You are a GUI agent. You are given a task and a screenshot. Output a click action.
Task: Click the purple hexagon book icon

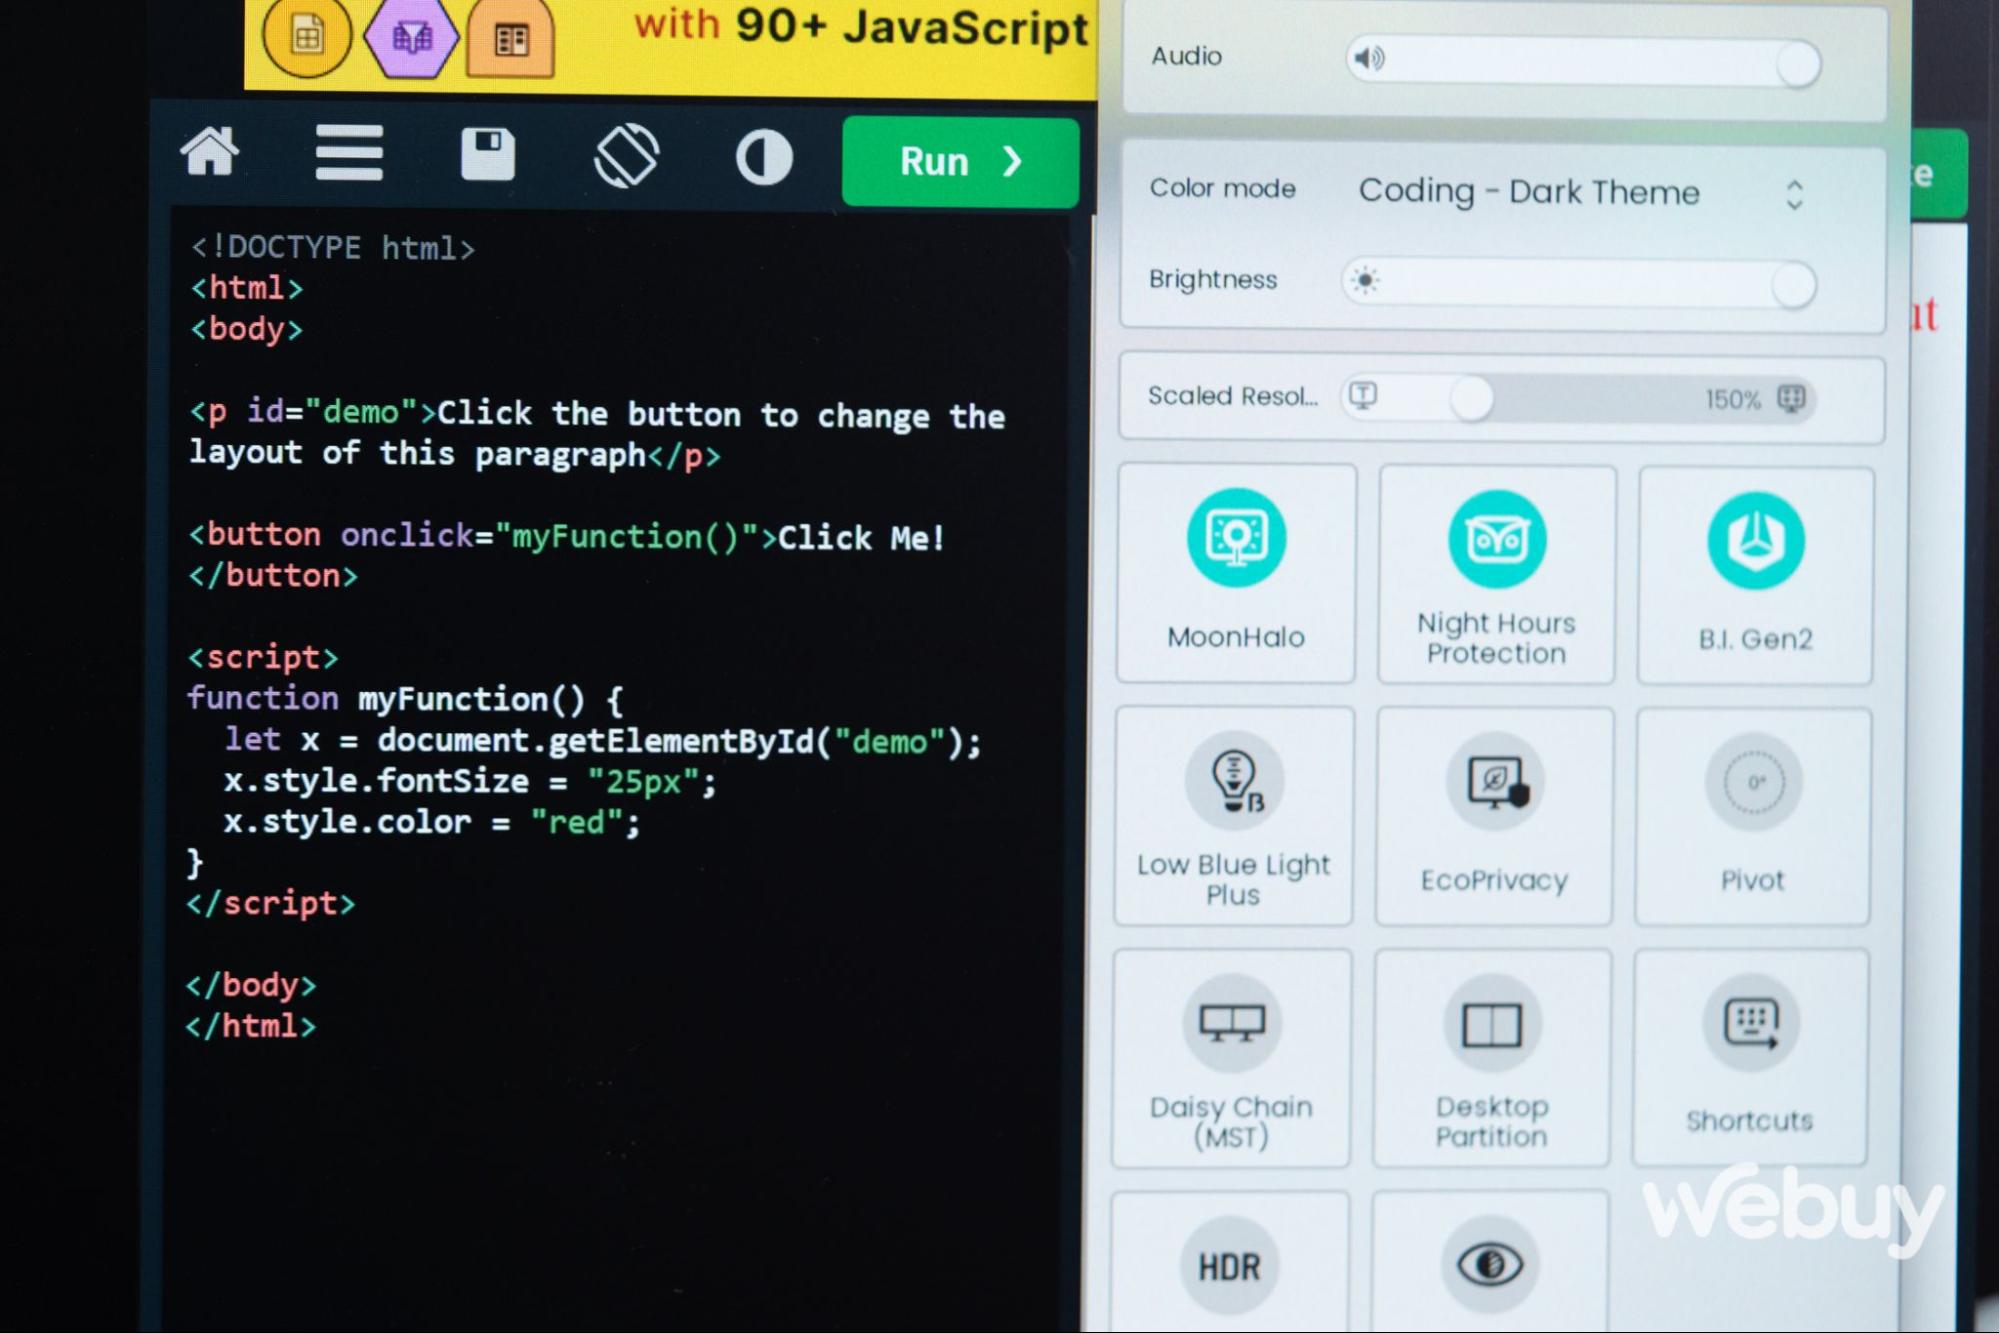coord(411,38)
